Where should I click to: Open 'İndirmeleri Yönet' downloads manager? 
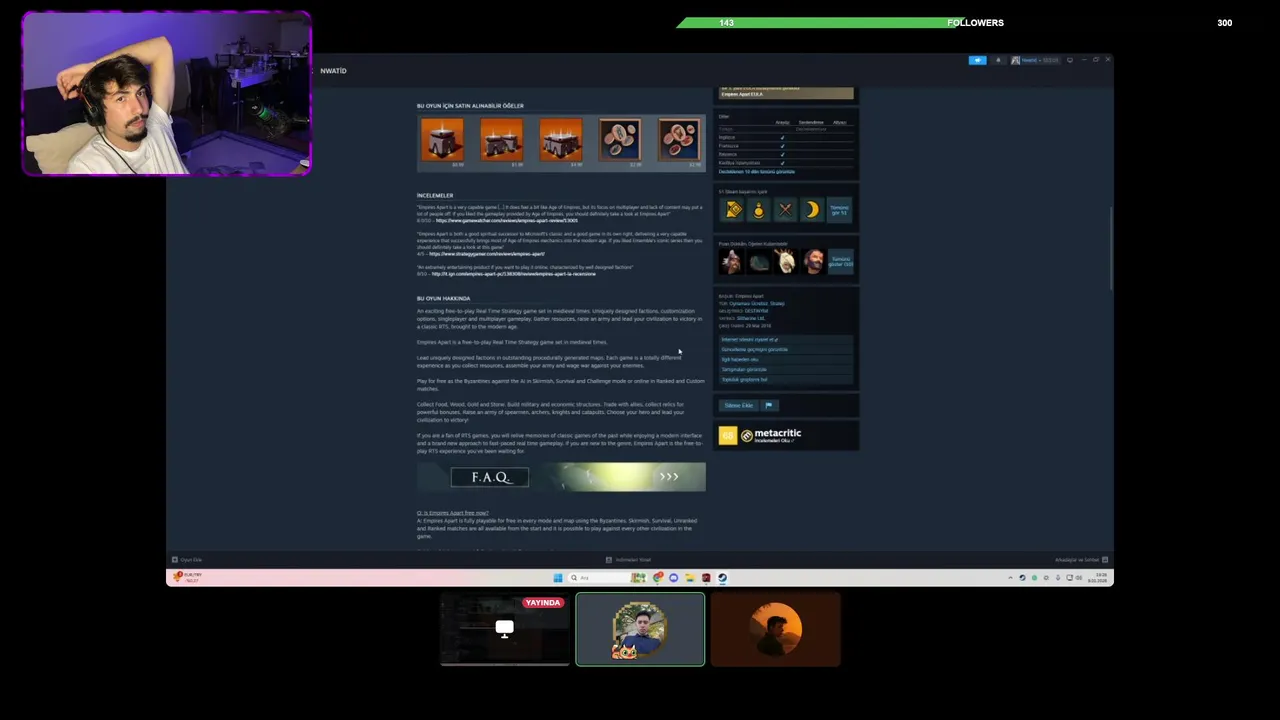629,560
